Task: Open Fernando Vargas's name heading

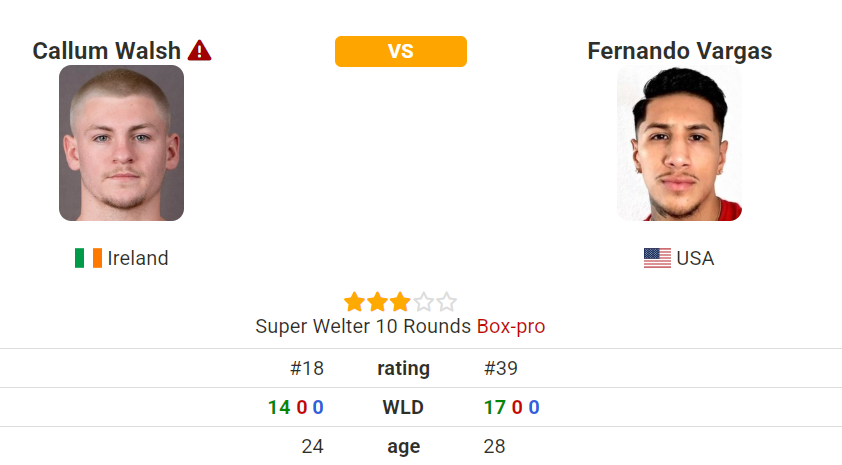Action: point(679,51)
